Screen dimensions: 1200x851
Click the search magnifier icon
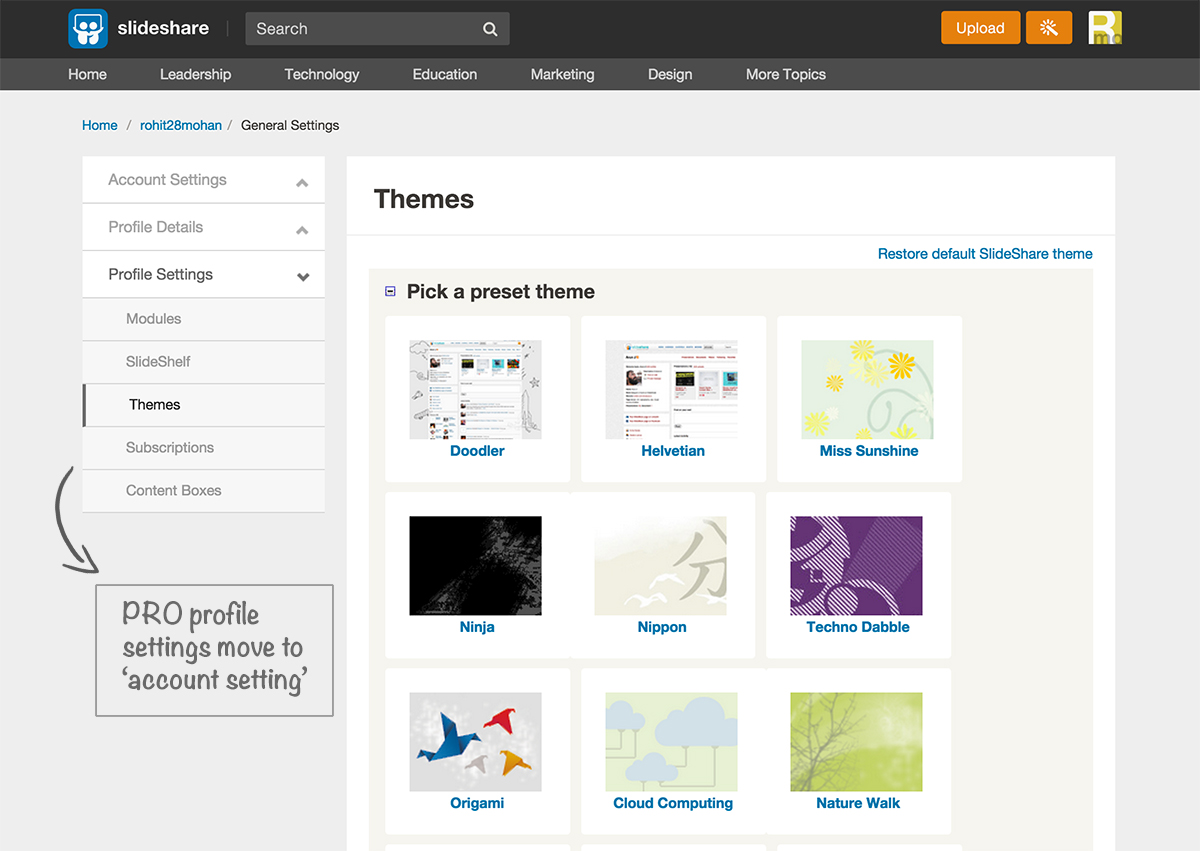[x=490, y=29]
